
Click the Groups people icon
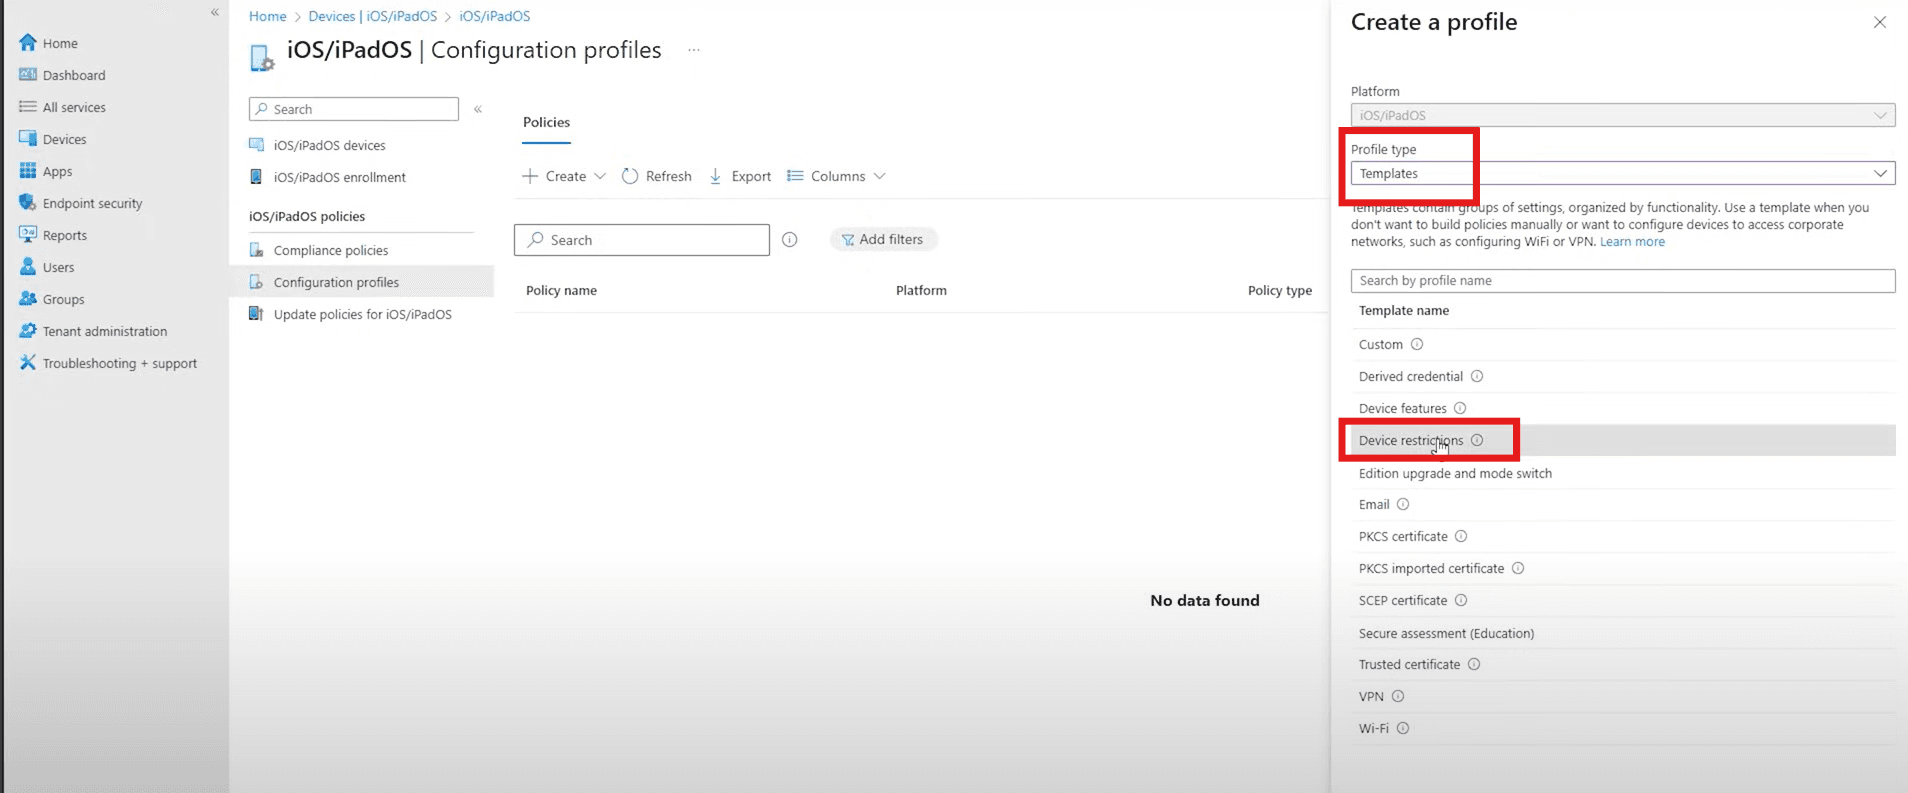coord(28,299)
